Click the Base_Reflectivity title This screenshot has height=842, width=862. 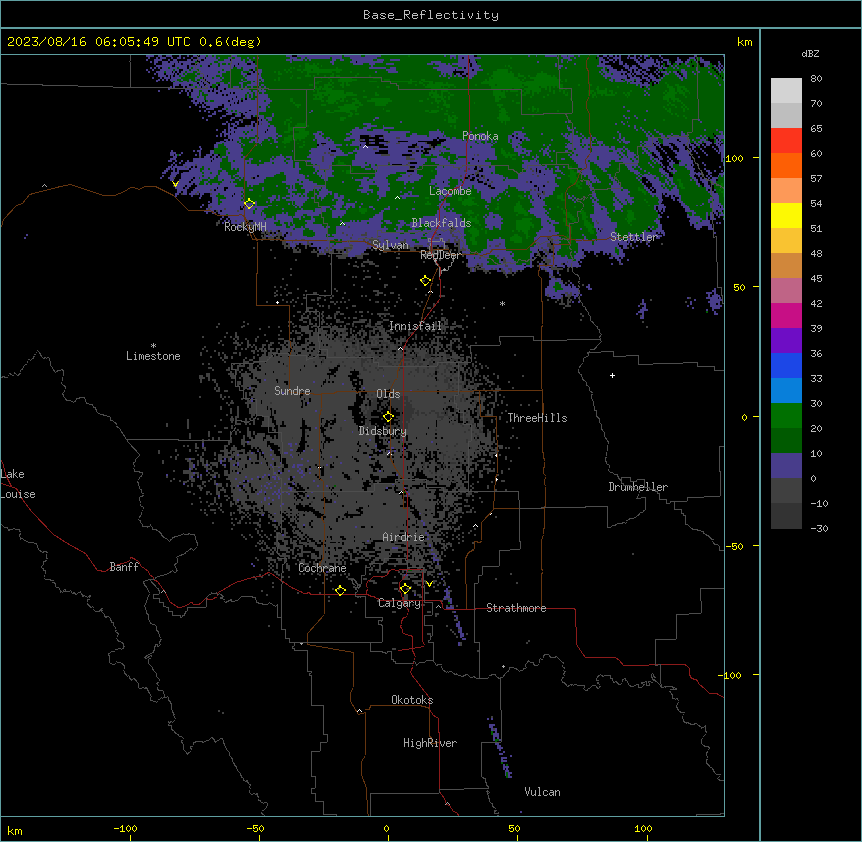pos(431,15)
